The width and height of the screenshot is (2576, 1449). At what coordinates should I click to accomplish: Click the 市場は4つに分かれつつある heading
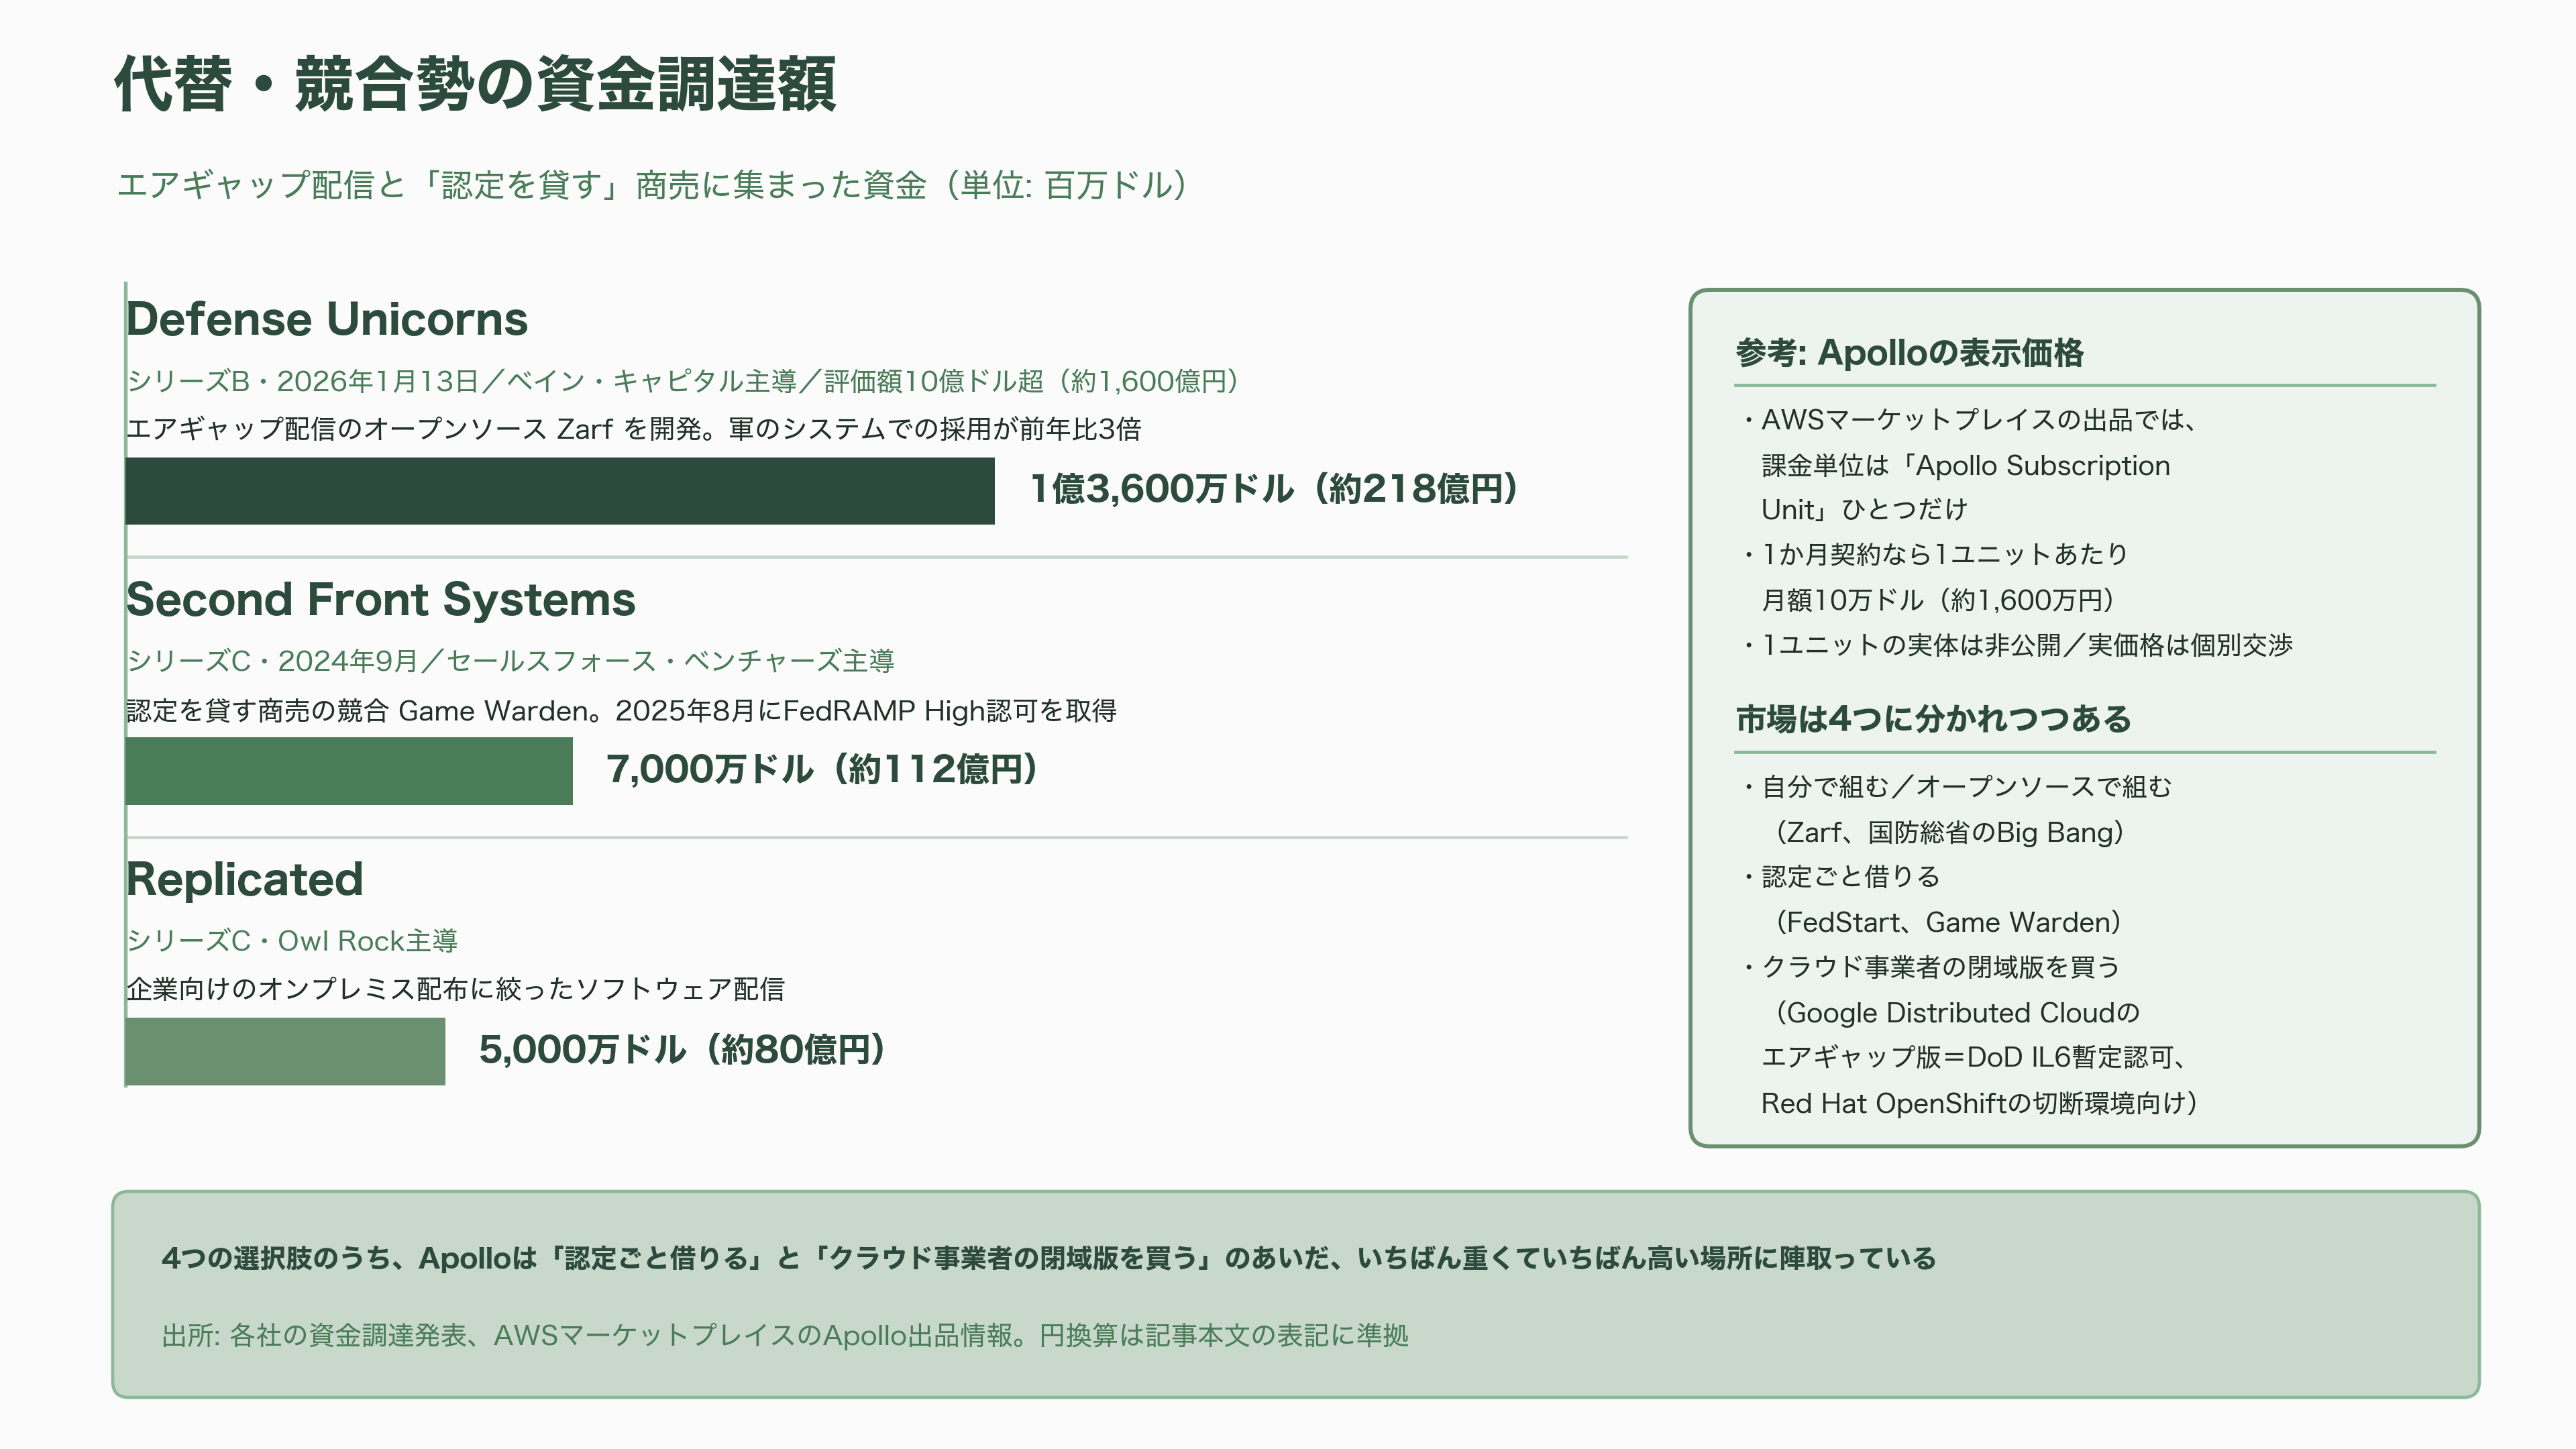click(1934, 719)
